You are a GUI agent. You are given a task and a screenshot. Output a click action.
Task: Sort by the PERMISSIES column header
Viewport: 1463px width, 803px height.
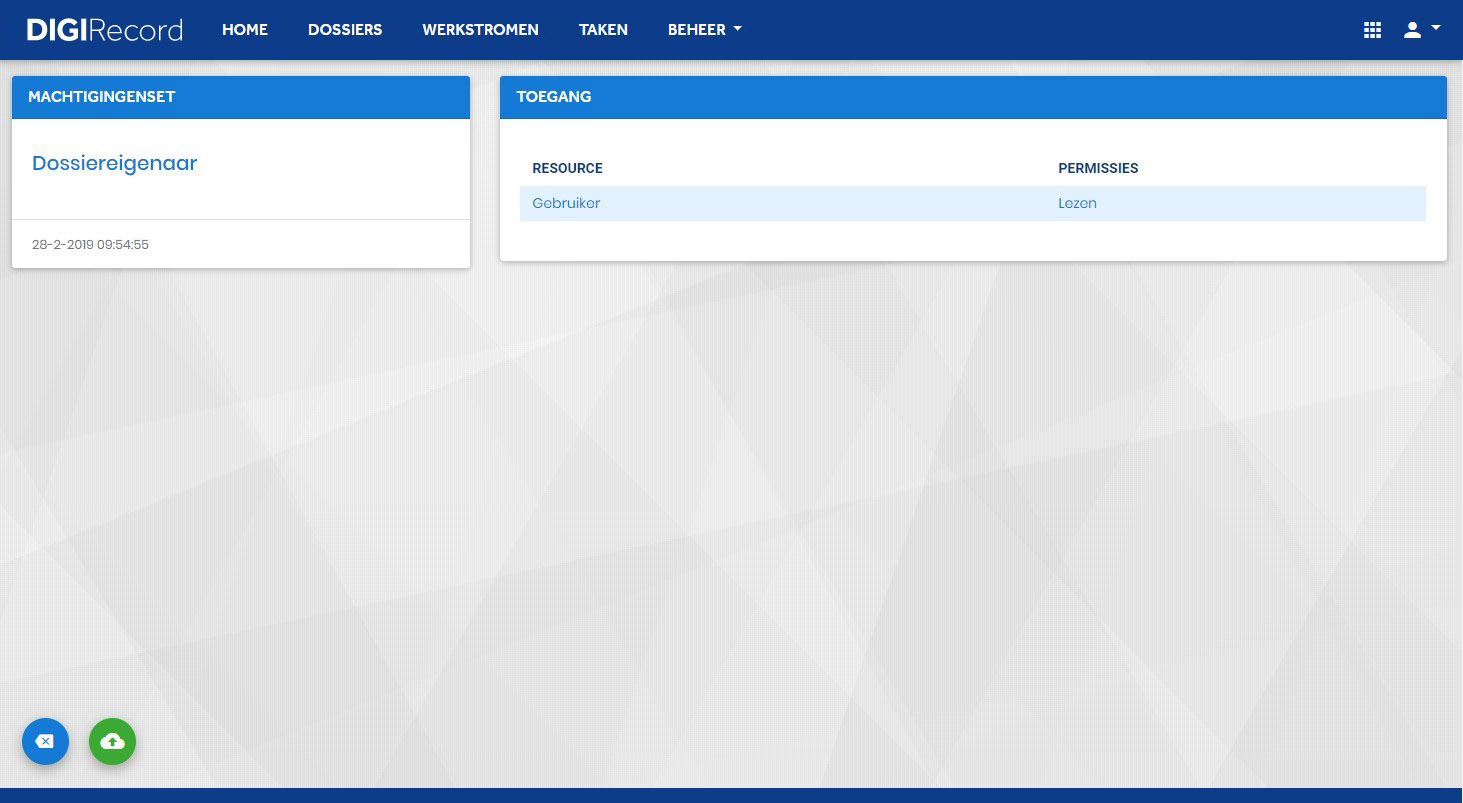click(x=1098, y=168)
